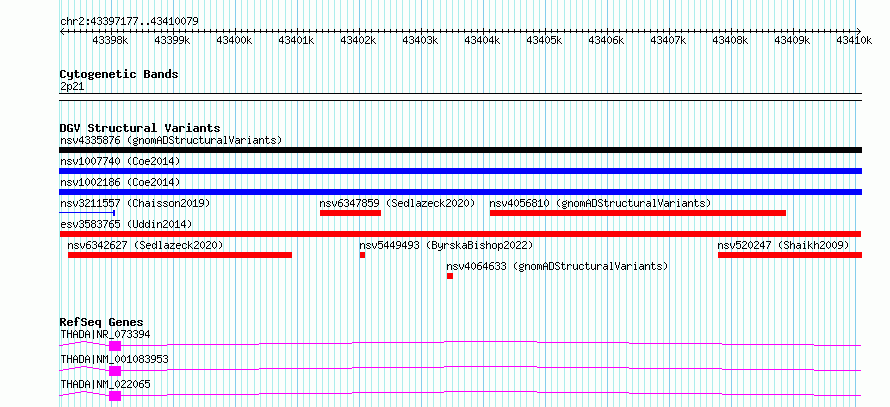890x407 pixels.
Task: Open the nsv1002186 (Coe2014) label
Action: coord(120,182)
